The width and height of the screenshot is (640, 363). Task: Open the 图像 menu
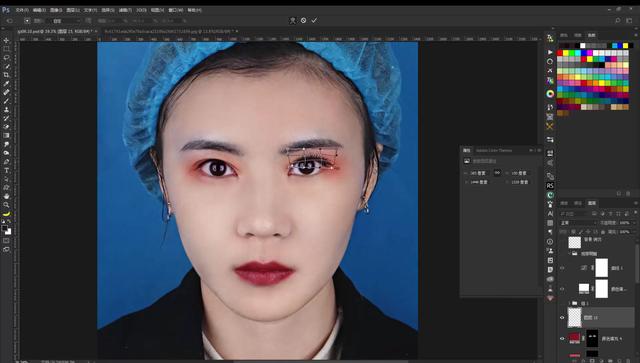coord(56,10)
